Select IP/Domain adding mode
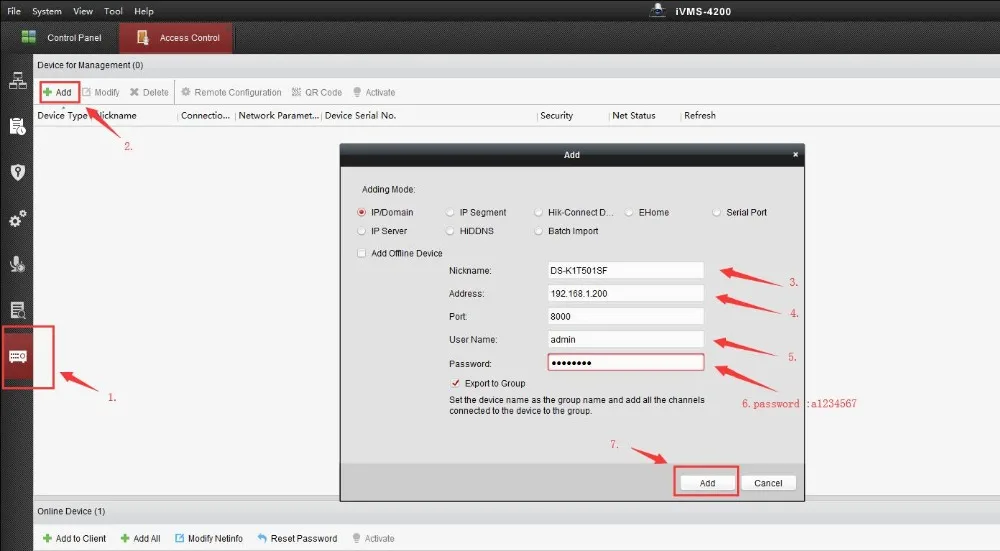This screenshot has height=551, width=1000. [362, 212]
